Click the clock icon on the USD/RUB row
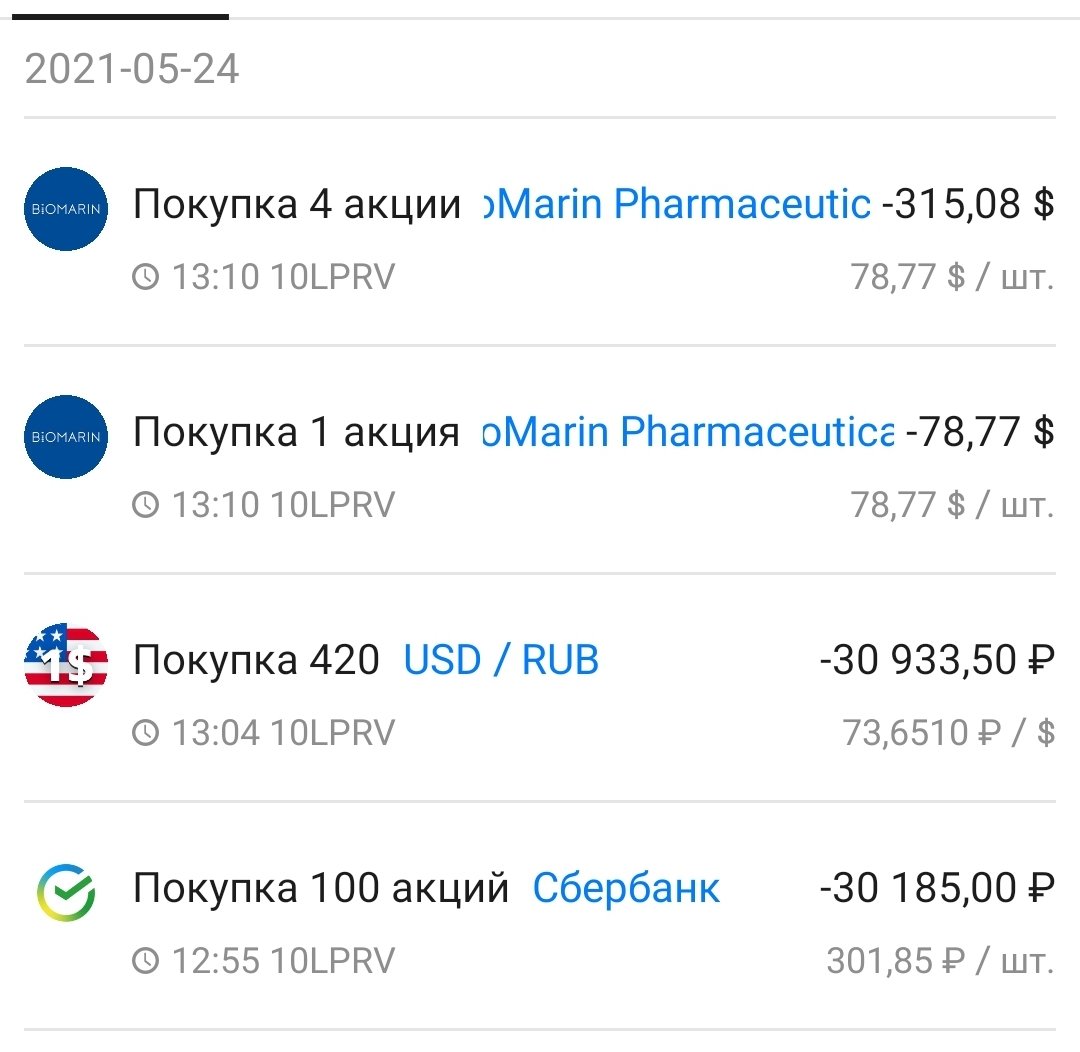Viewport: 1080px width, 1052px height. point(148,733)
